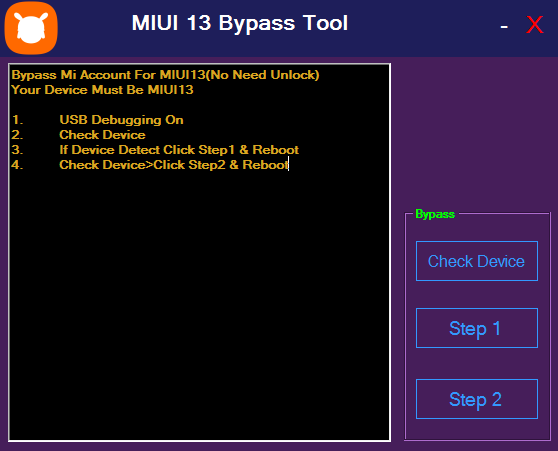Click the green Bypass group label
Screen dimensions: 558x451
click(435, 214)
